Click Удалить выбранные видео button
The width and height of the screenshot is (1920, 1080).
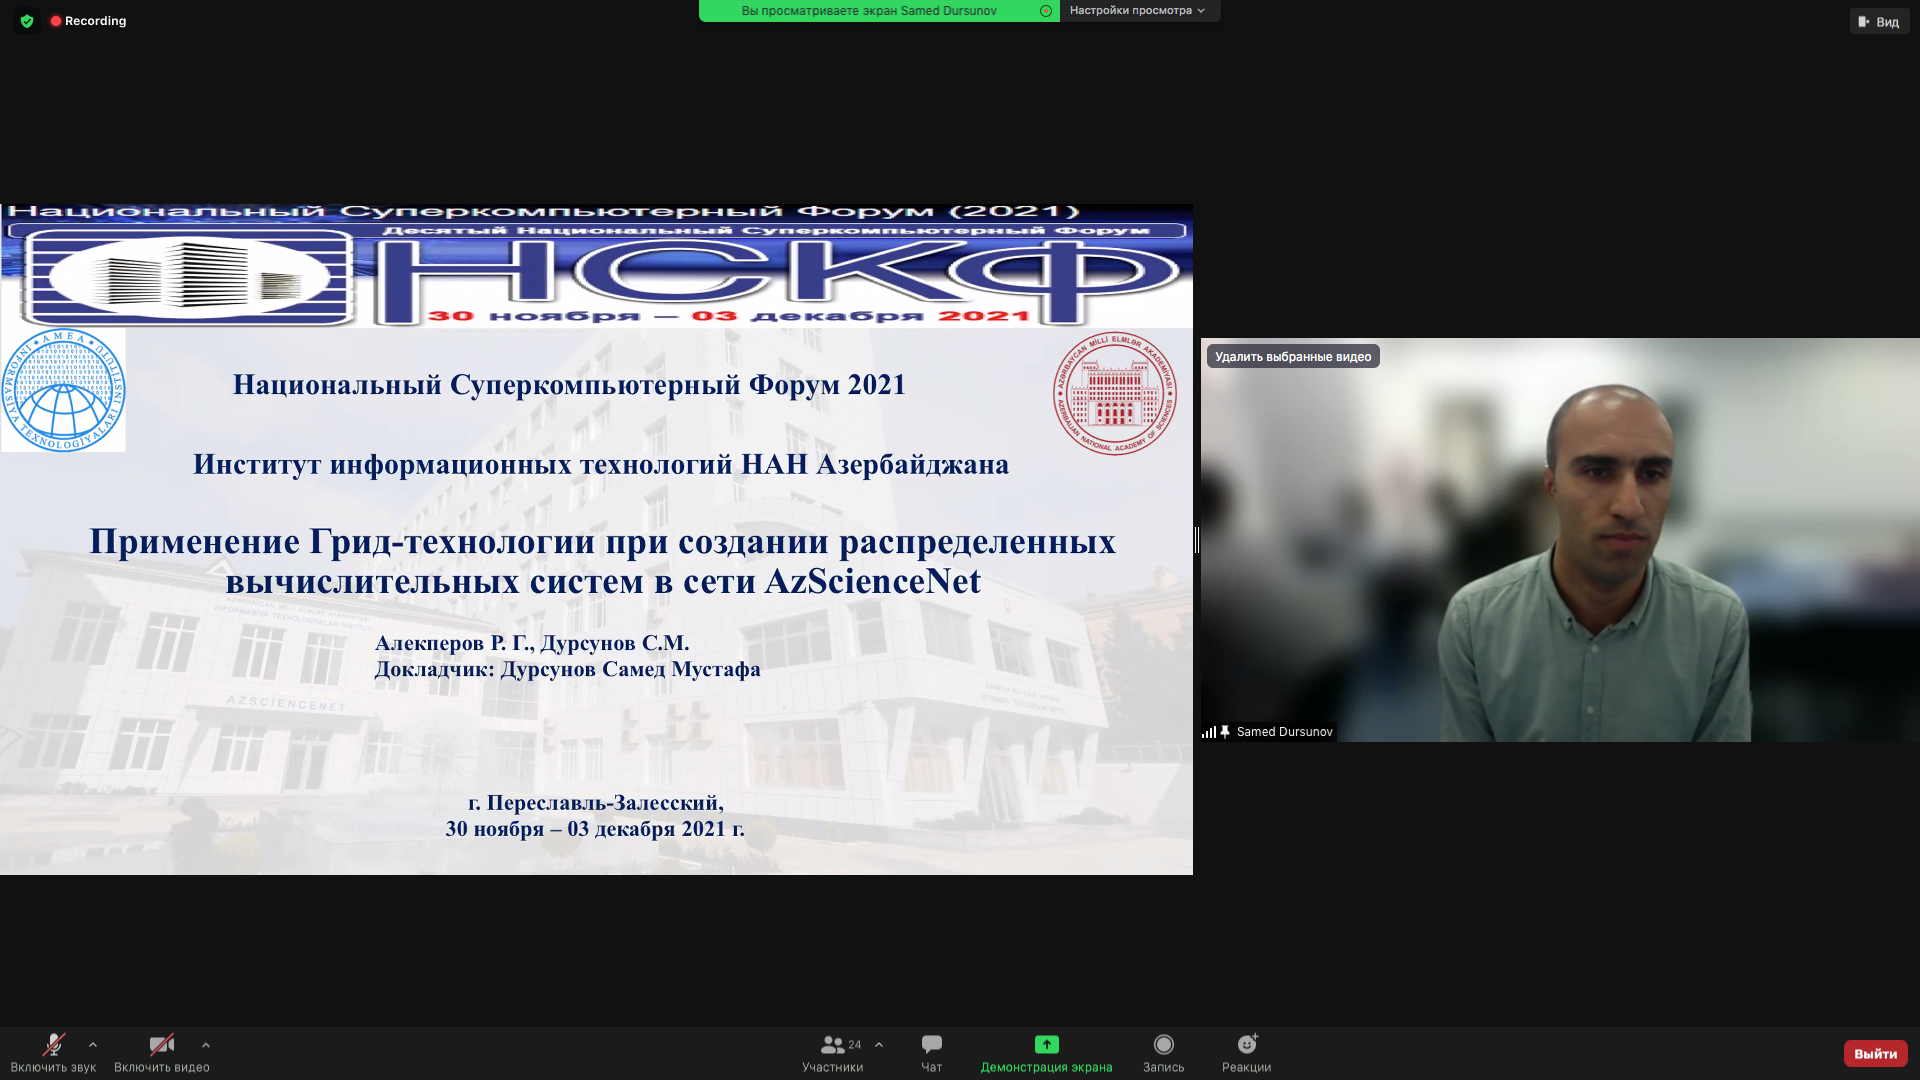click(1292, 357)
